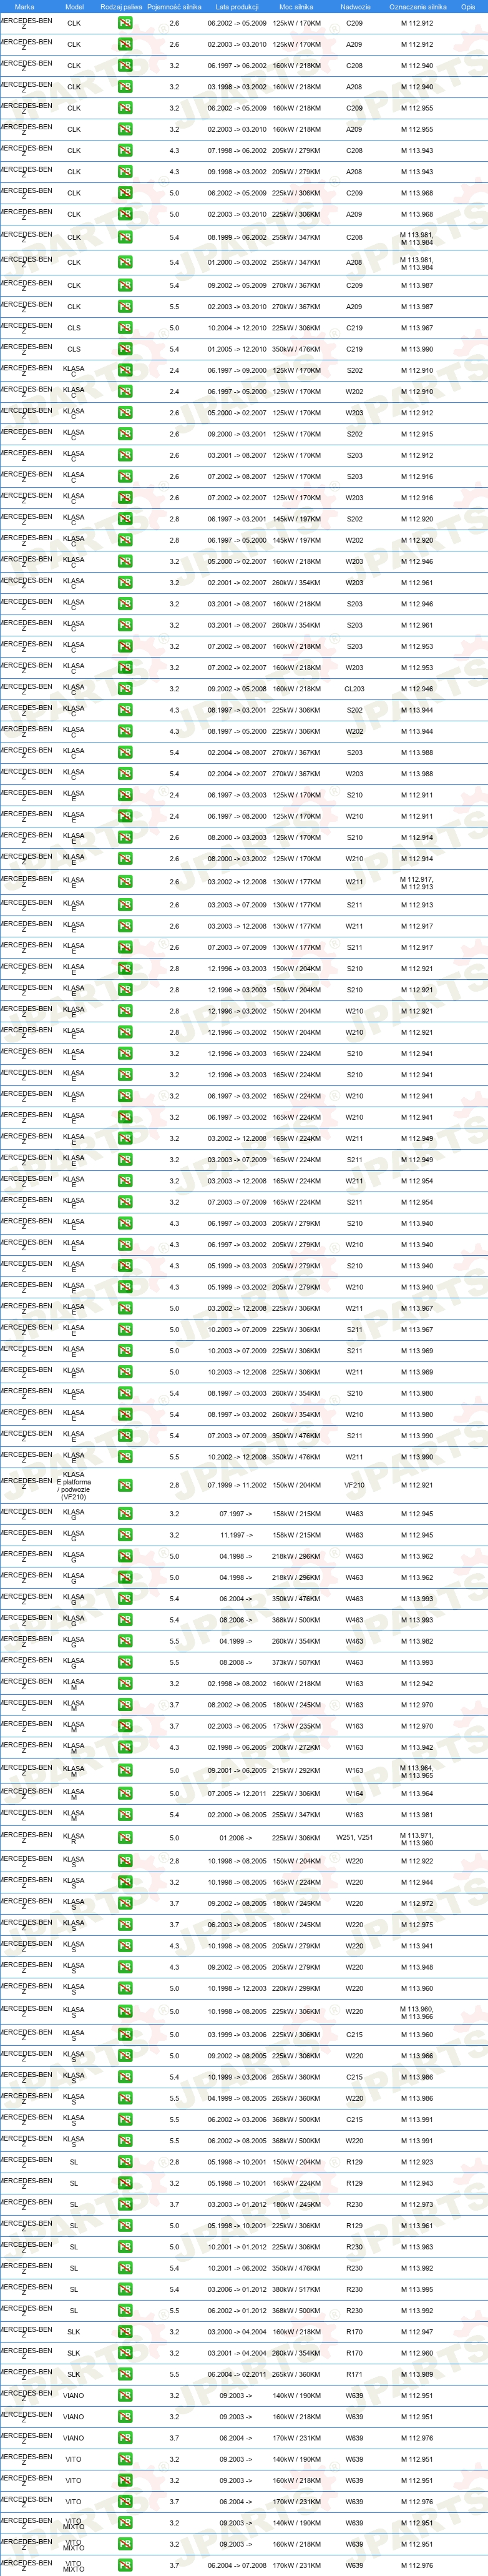Click the Model column header
Image resolution: width=488 pixels, height=2576 pixels.
74,7
